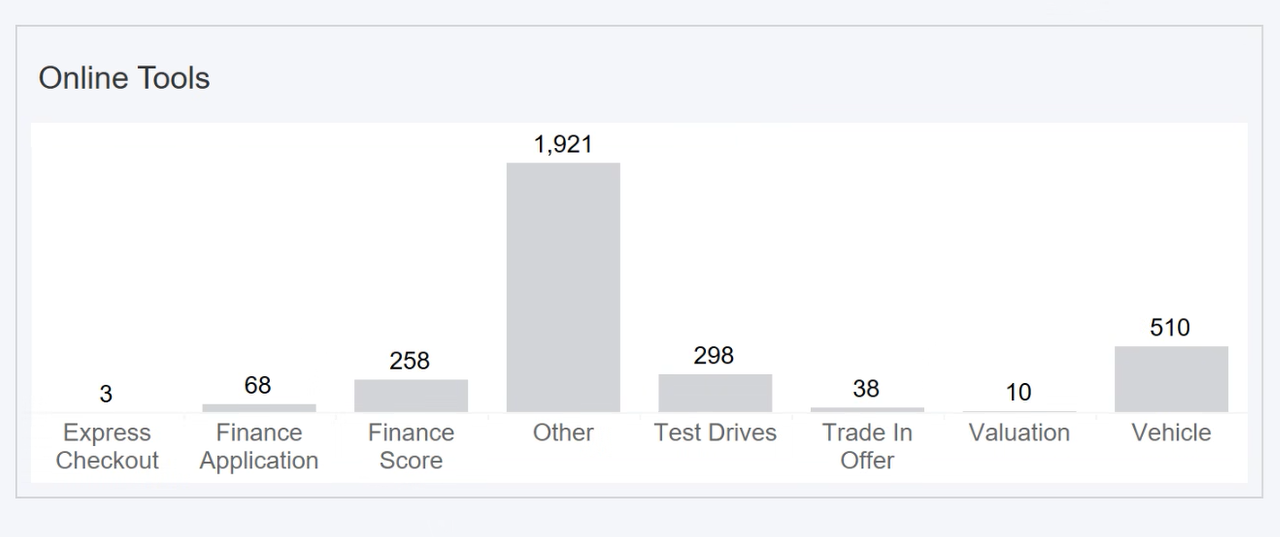1280x537 pixels.
Task: Click the Express Checkout axis label
Action: pyautogui.click(x=107, y=447)
